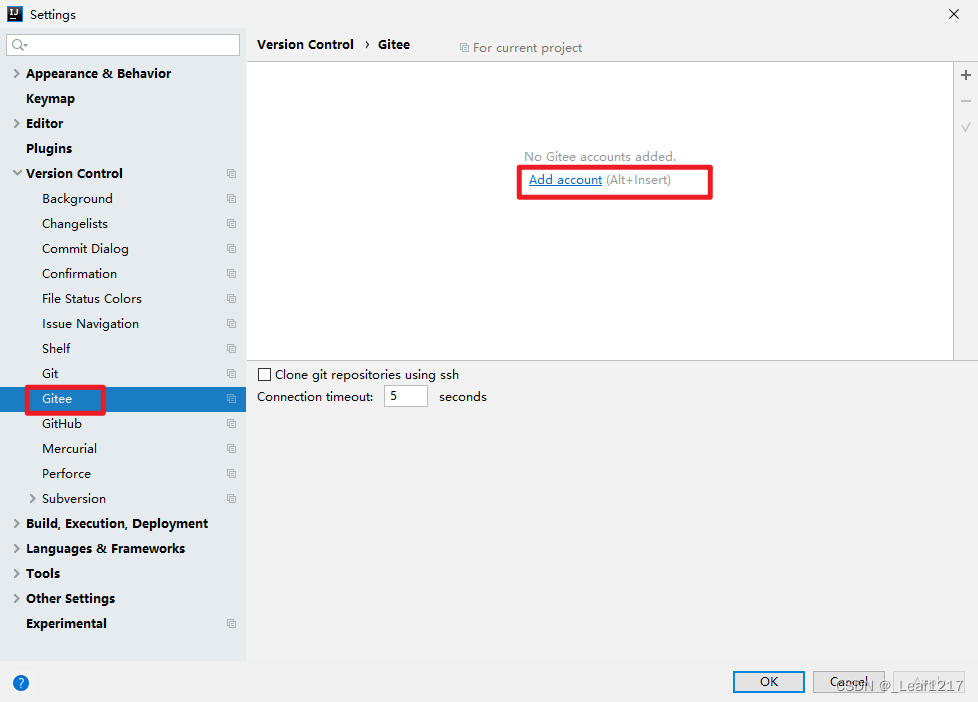This screenshot has height=702, width=978.
Task: Click the IntelliJ logo in title bar
Action: [14, 14]
